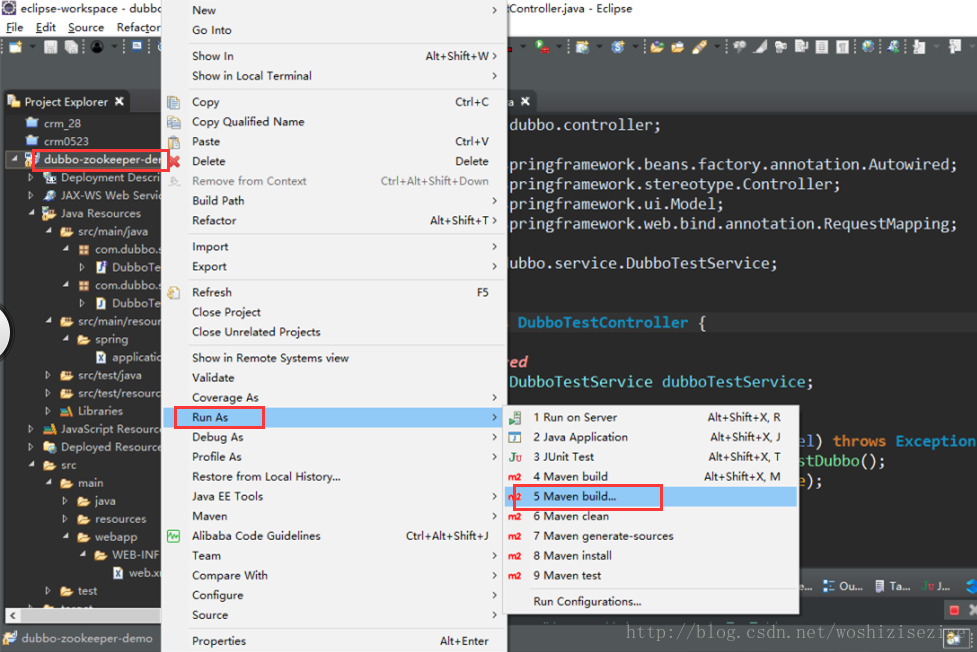Select WEB-INF folder in tree
This screenshot has width=977, height=652.
135,555
